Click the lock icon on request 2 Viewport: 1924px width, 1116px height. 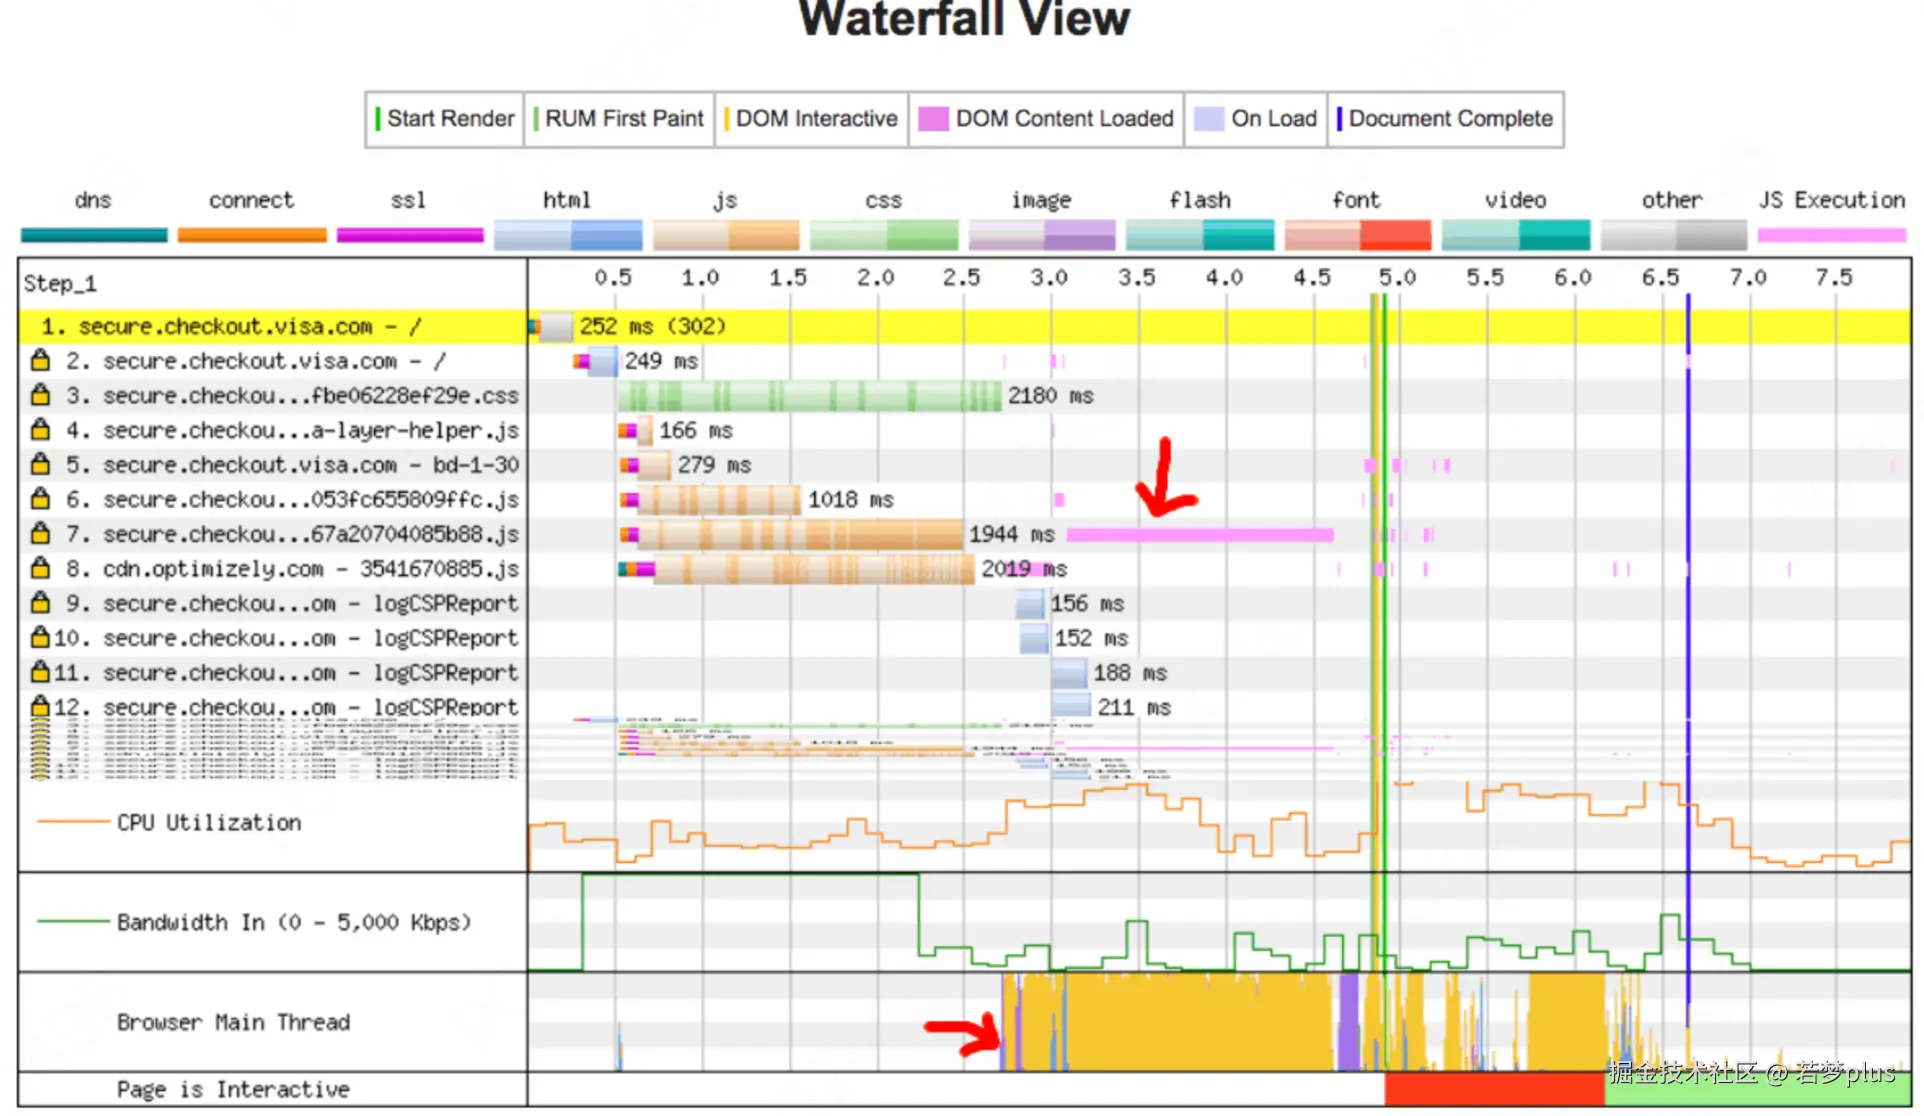(40, 360)
